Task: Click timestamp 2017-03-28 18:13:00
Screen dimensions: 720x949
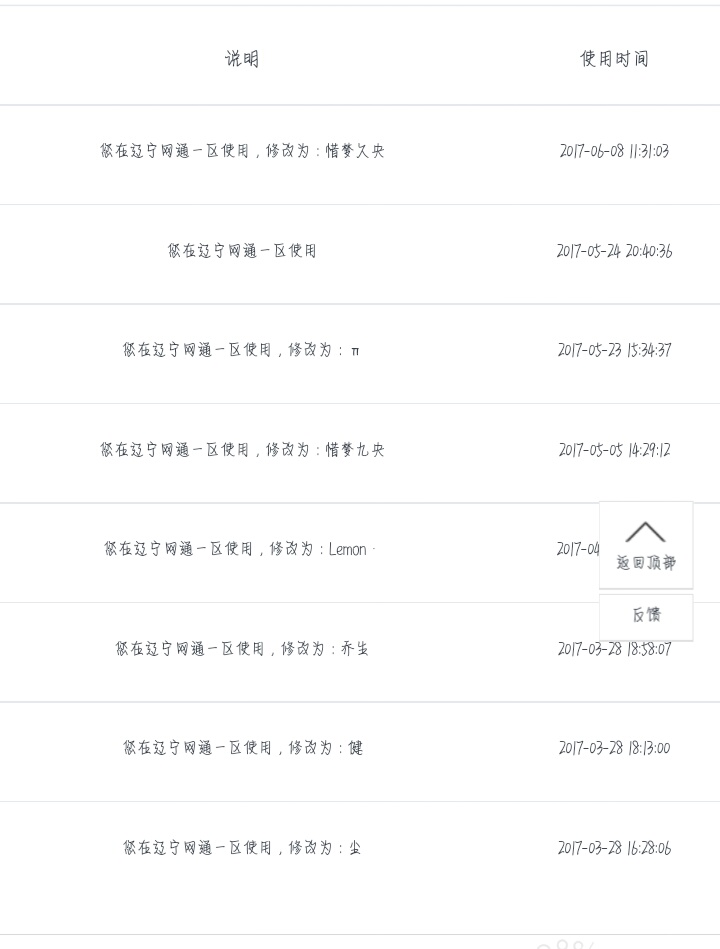Action: click(614, 748)
